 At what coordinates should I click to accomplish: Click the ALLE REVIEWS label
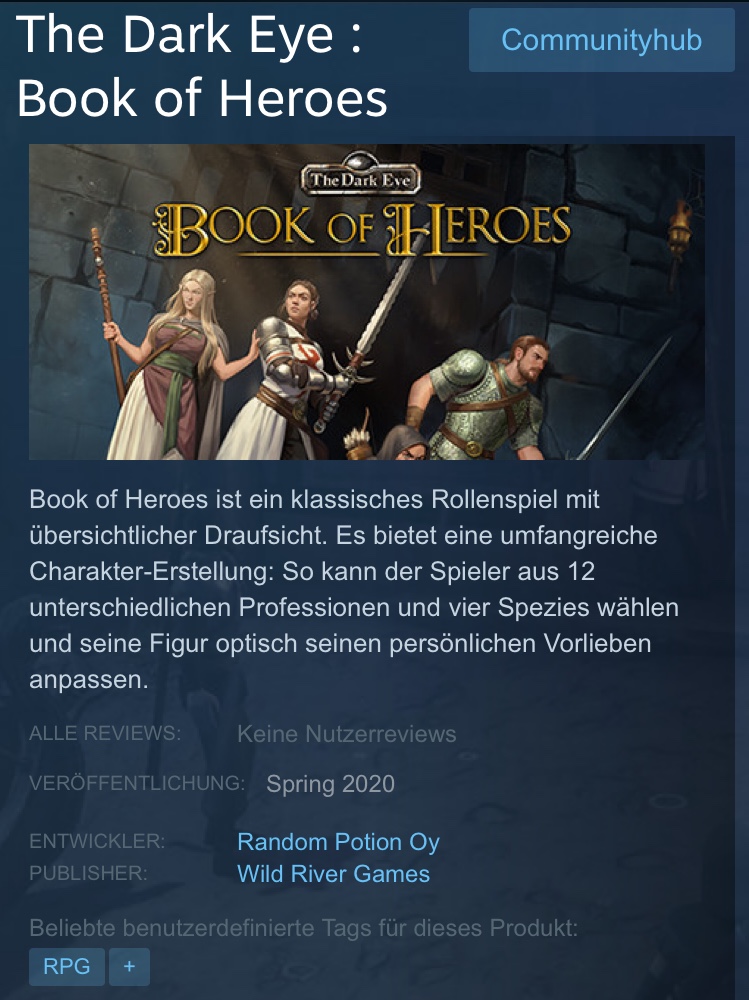(105, 733)
